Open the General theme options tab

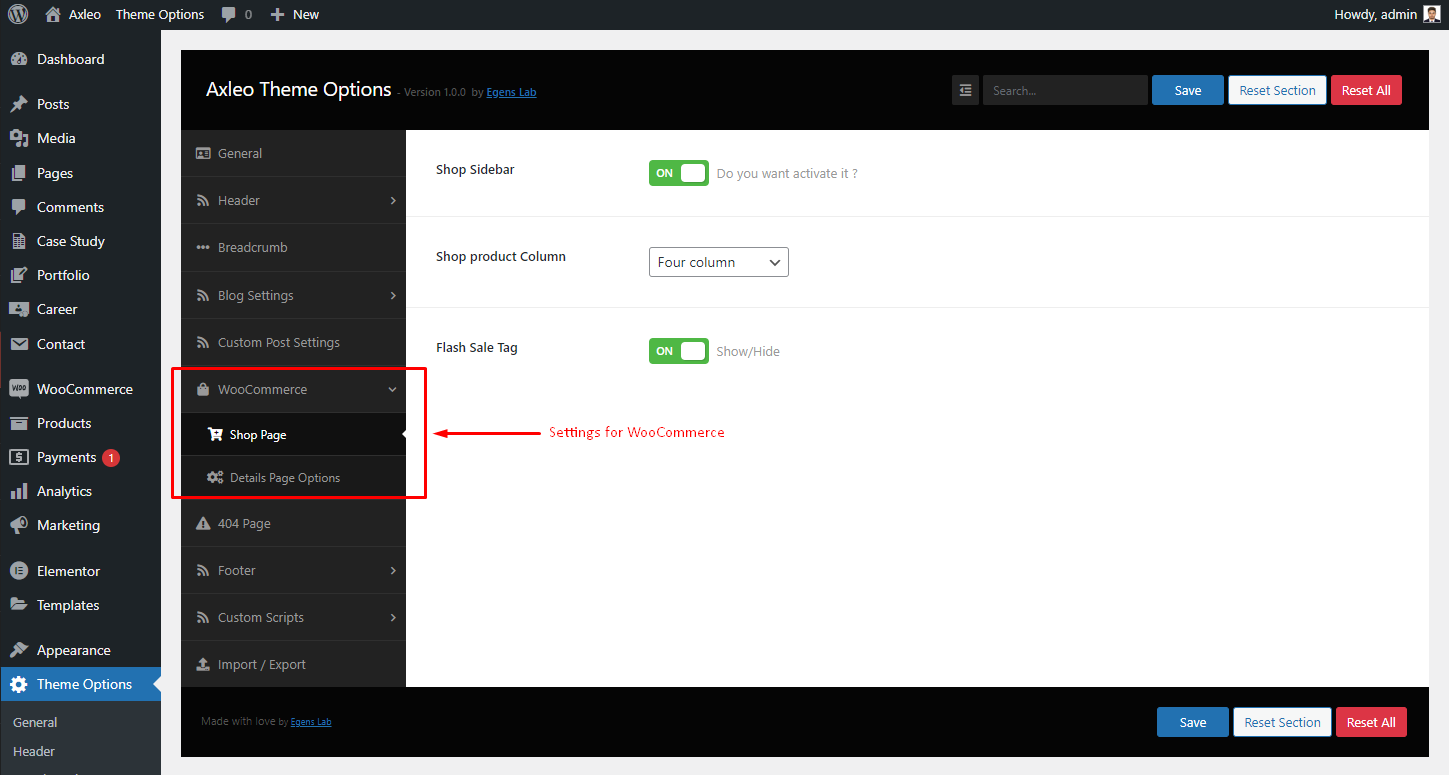point(293,153)
